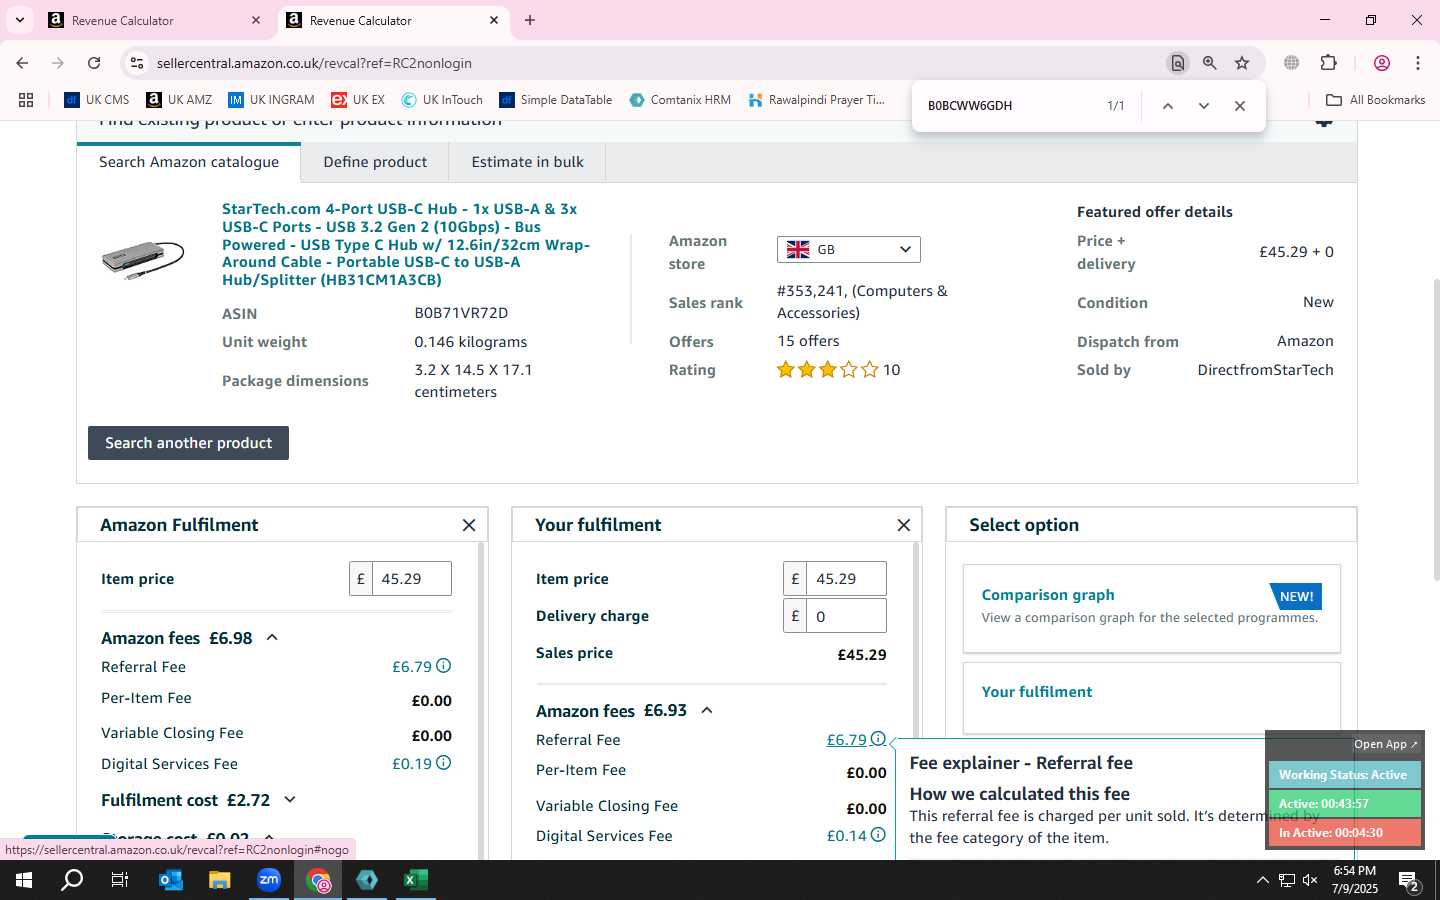This screenshot has width=1440, height=900.
Task: Open a new browser tab
Action: click(530, 20)
